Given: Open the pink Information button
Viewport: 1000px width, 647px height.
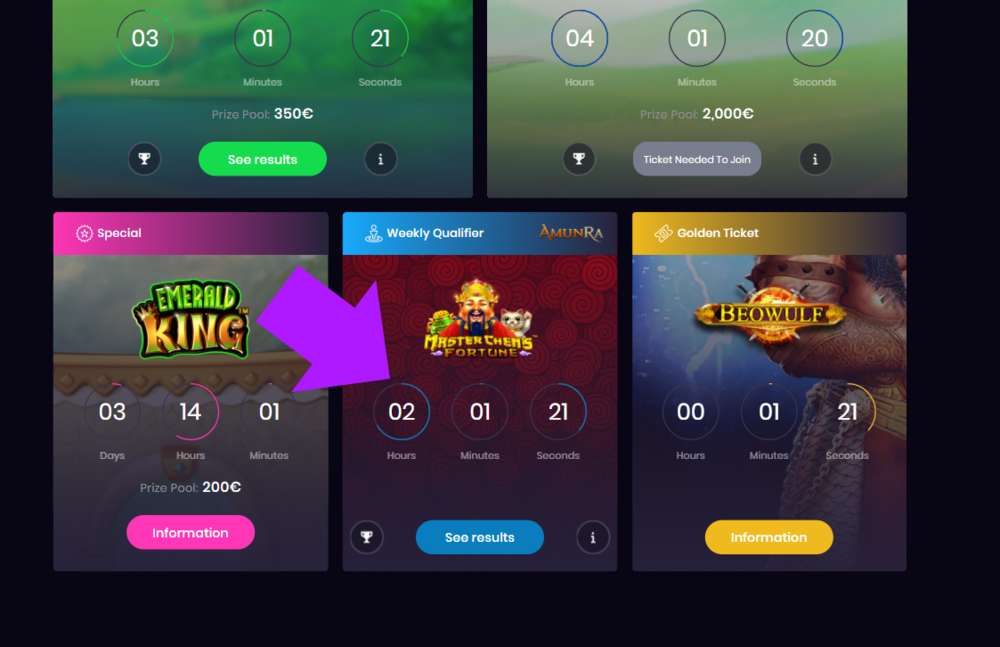Looking at the screenshot, I should tap(191, 532).
